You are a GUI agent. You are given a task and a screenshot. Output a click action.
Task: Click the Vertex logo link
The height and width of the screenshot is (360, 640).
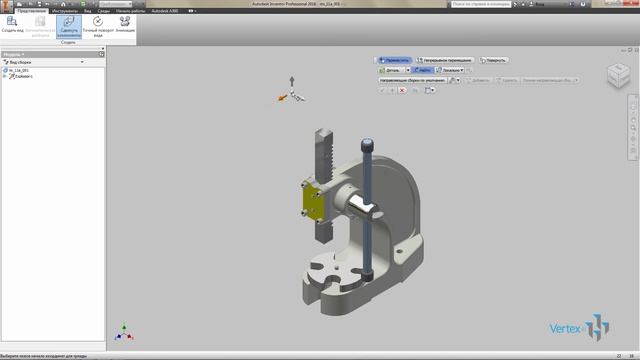coord(579,328)
